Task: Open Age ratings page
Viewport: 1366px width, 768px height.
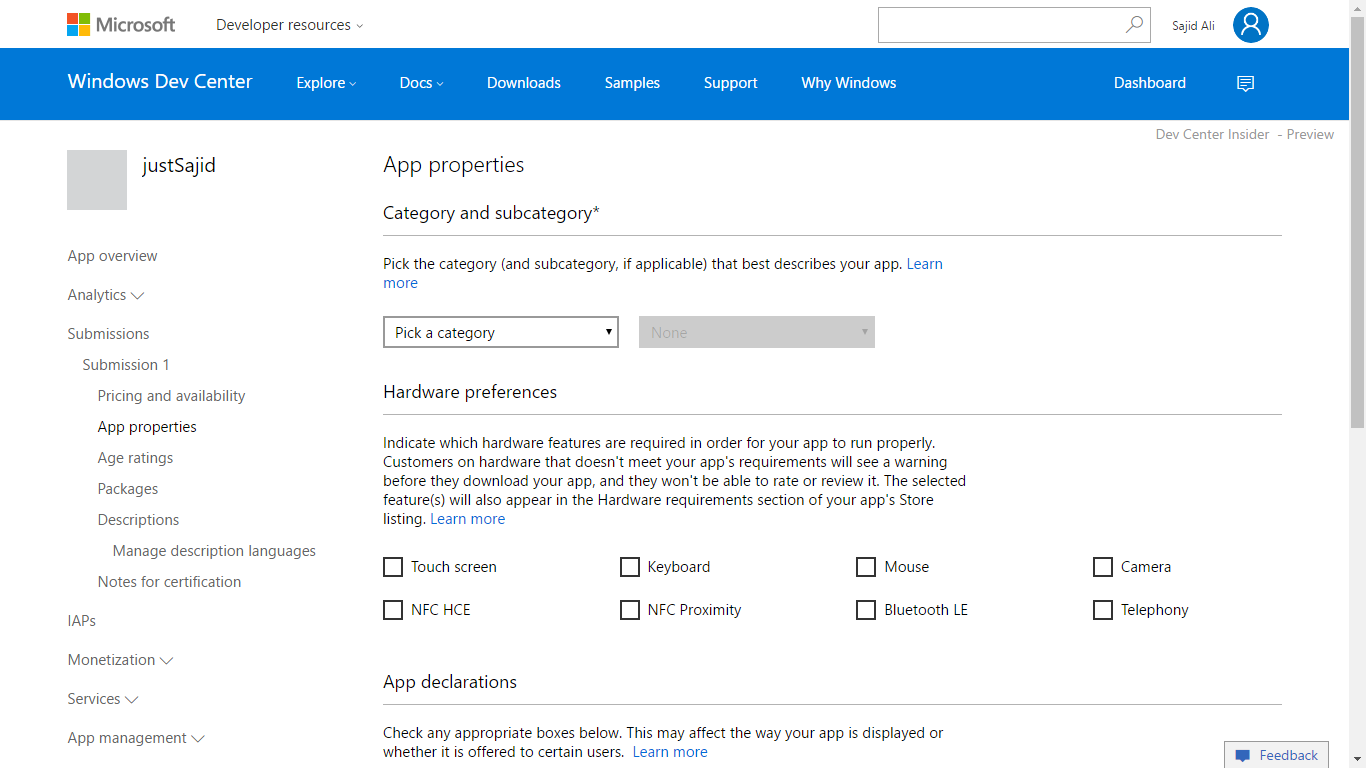Action: click(135, 458)
